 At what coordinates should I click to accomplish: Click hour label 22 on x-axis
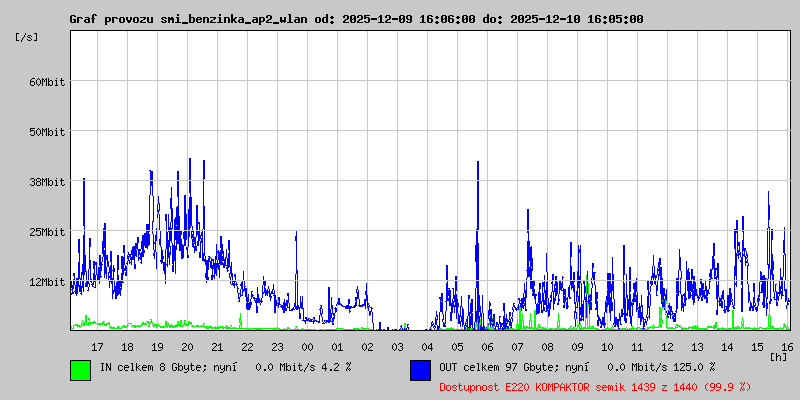coord(247,347)
